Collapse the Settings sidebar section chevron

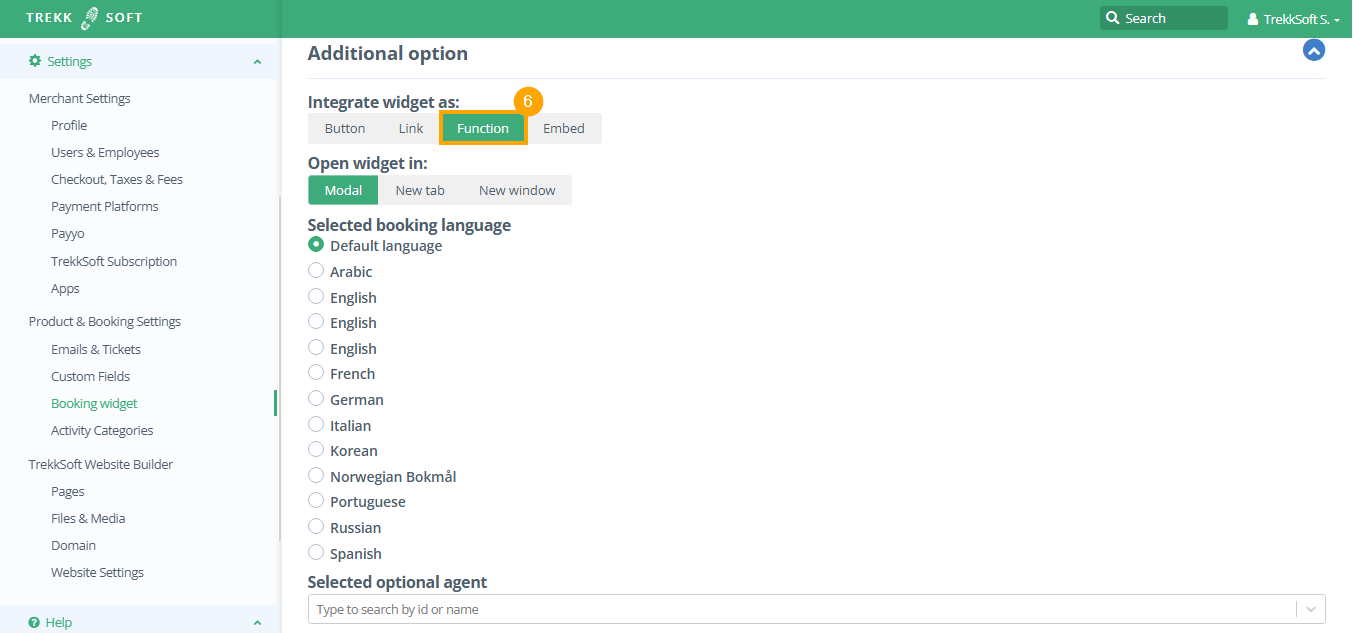click(257, 62)
